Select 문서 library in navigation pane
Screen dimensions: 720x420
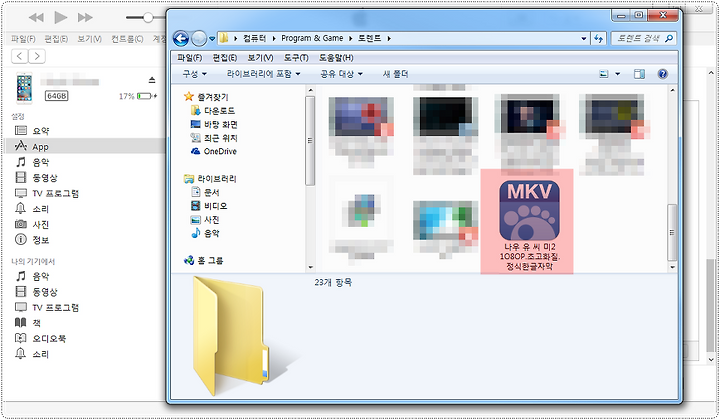(205, 192)
